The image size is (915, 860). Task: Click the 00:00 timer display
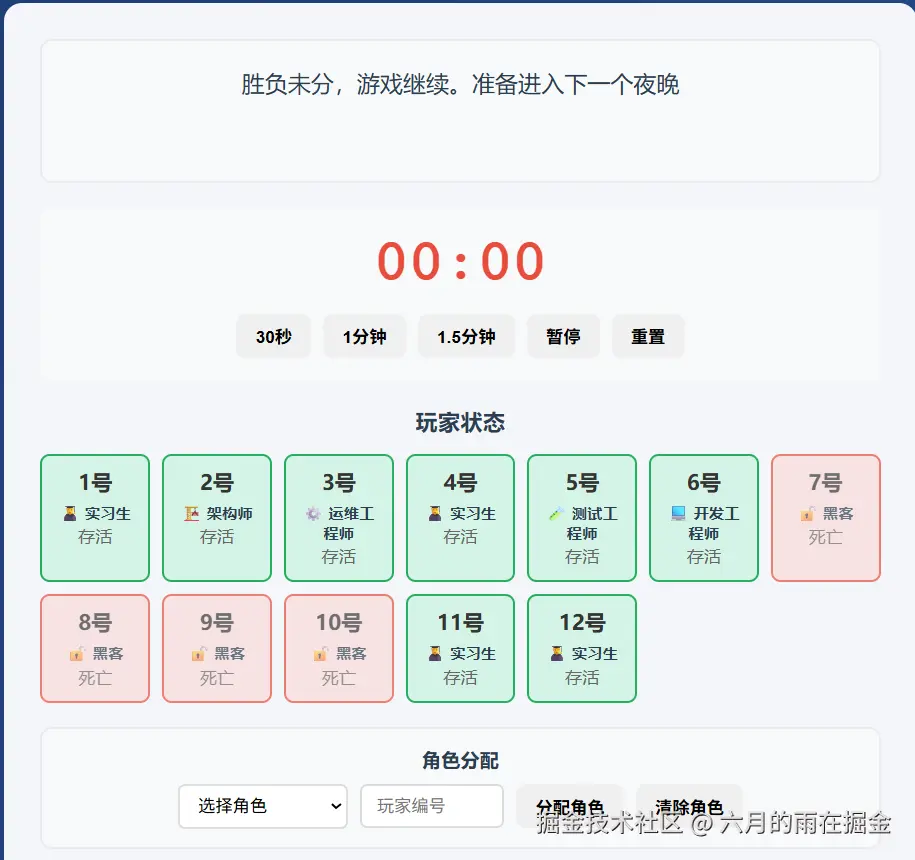460,261
